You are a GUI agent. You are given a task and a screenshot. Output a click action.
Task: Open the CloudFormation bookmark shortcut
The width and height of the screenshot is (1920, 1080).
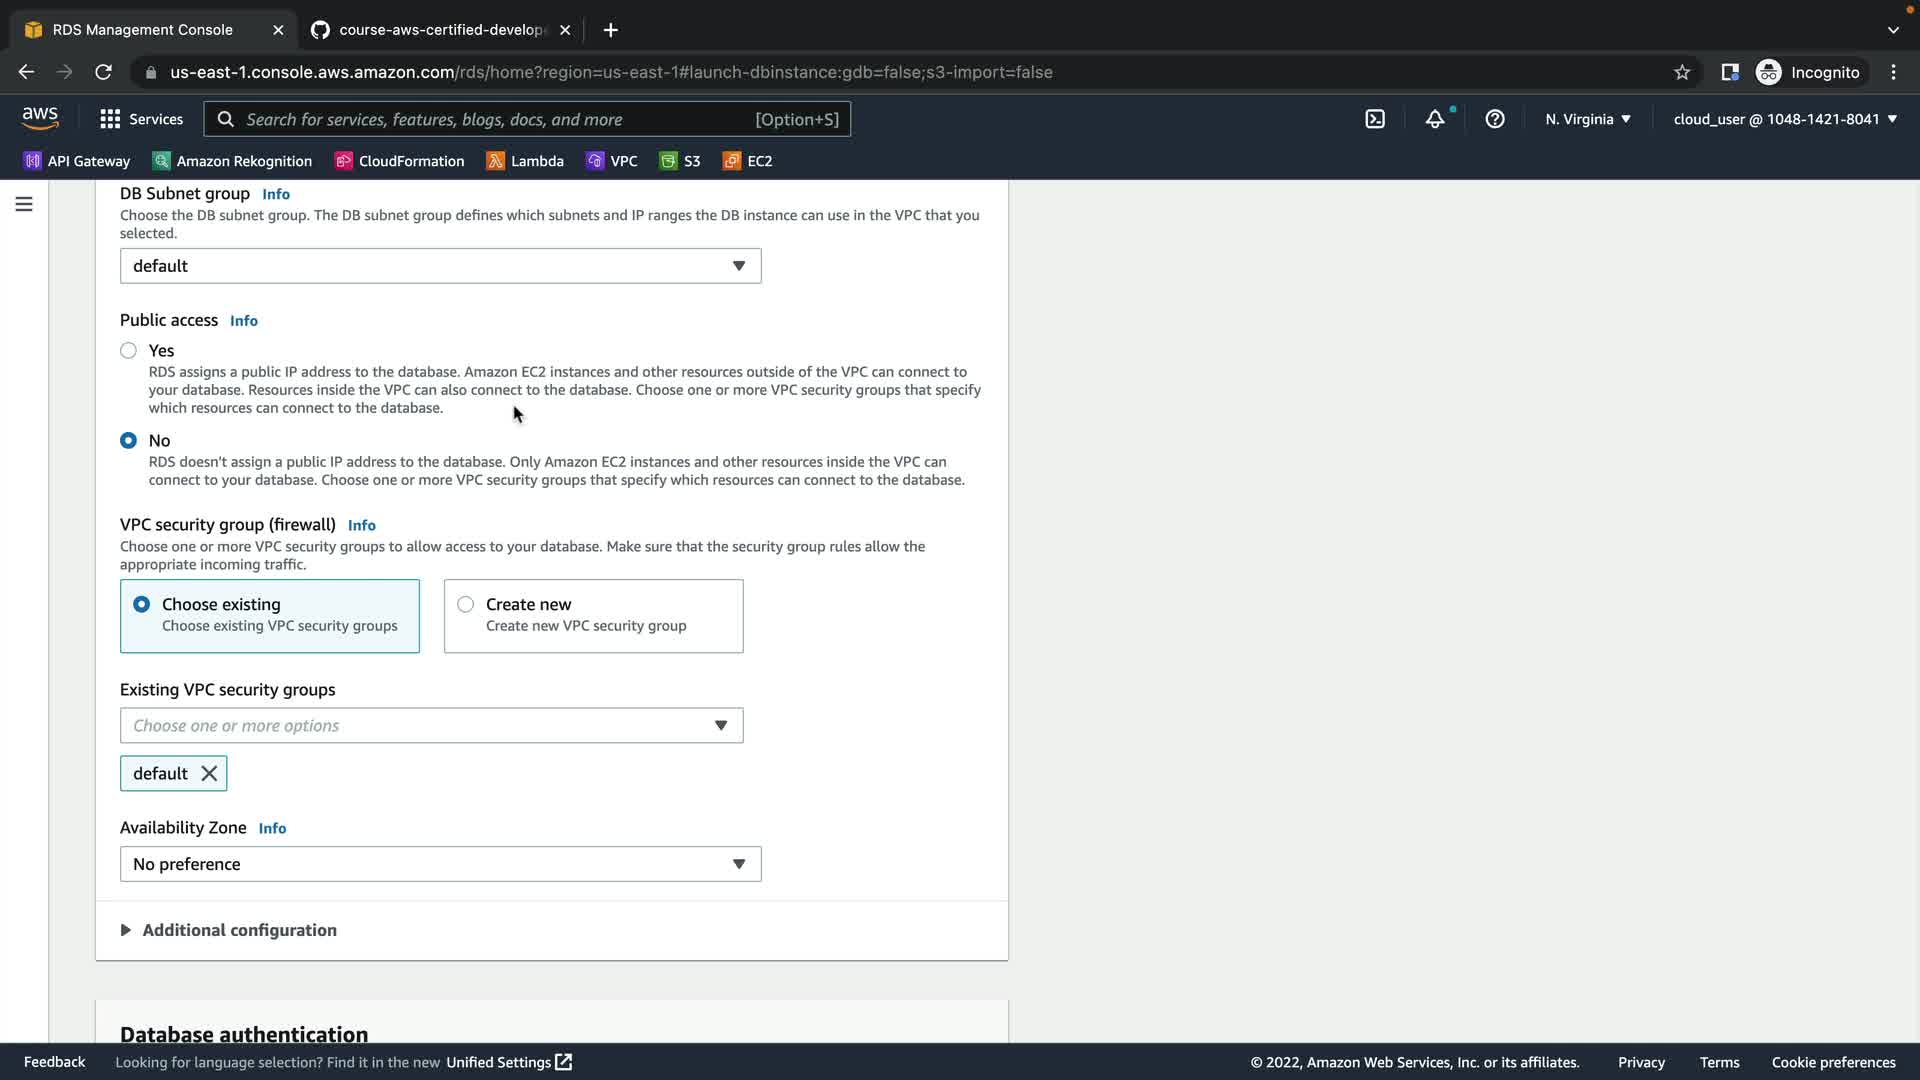[400, 161]
